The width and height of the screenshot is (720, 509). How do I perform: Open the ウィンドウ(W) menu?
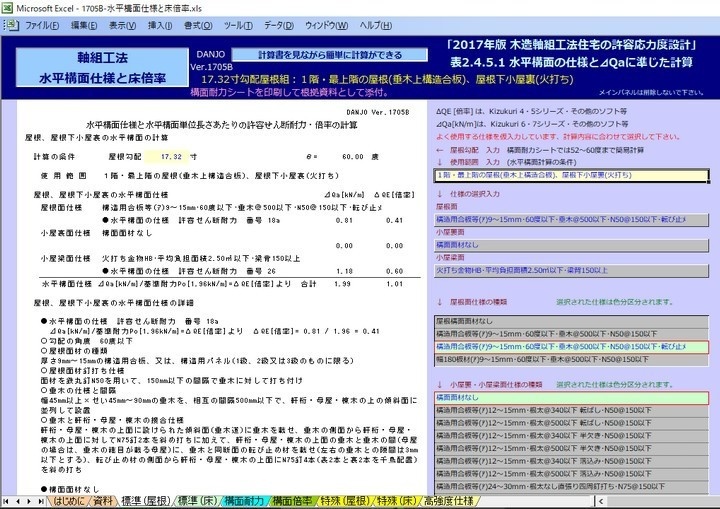pyautogui.click(x=326, y=25)
